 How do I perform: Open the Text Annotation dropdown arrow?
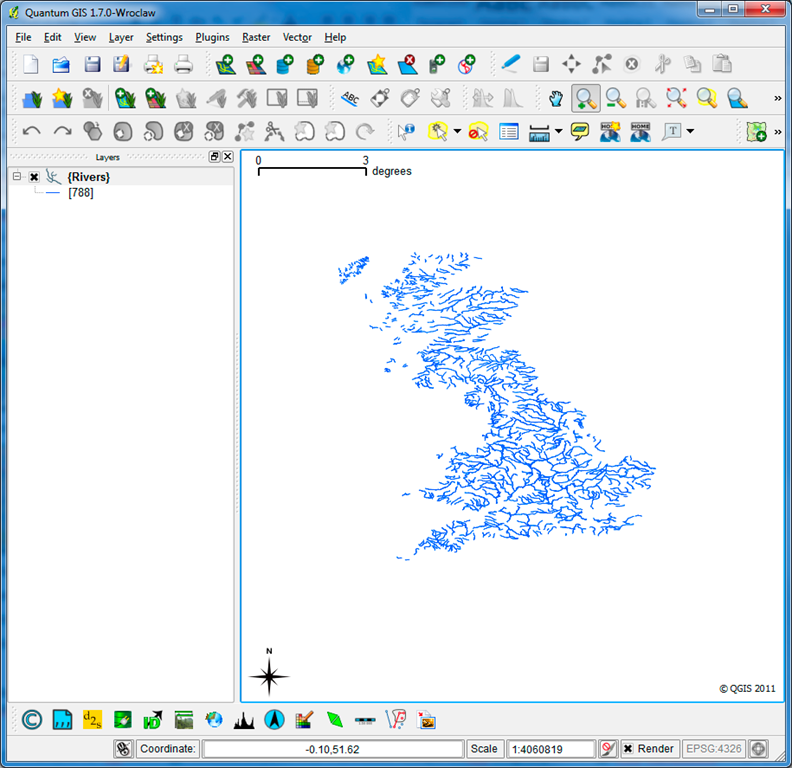click(x=690, y=131)
